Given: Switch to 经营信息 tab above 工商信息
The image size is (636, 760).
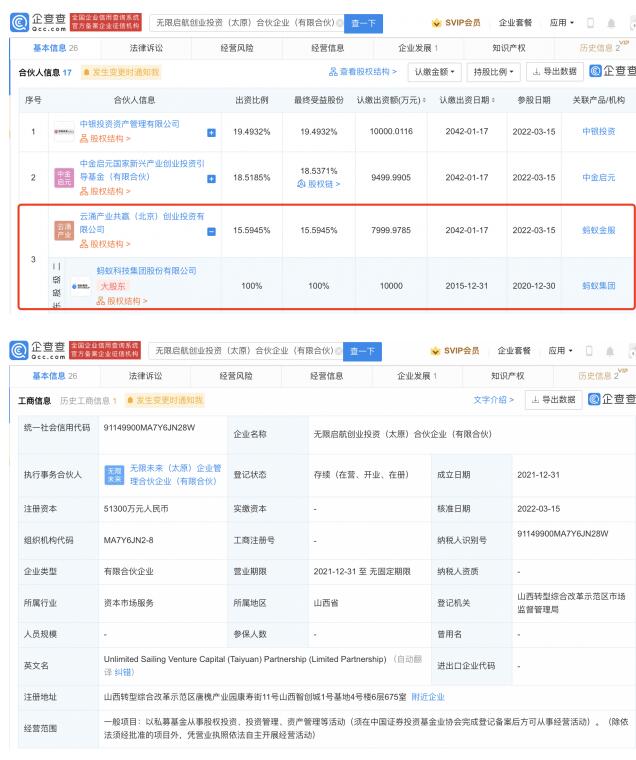Looking at the screenshot, I should pos(327,376).
